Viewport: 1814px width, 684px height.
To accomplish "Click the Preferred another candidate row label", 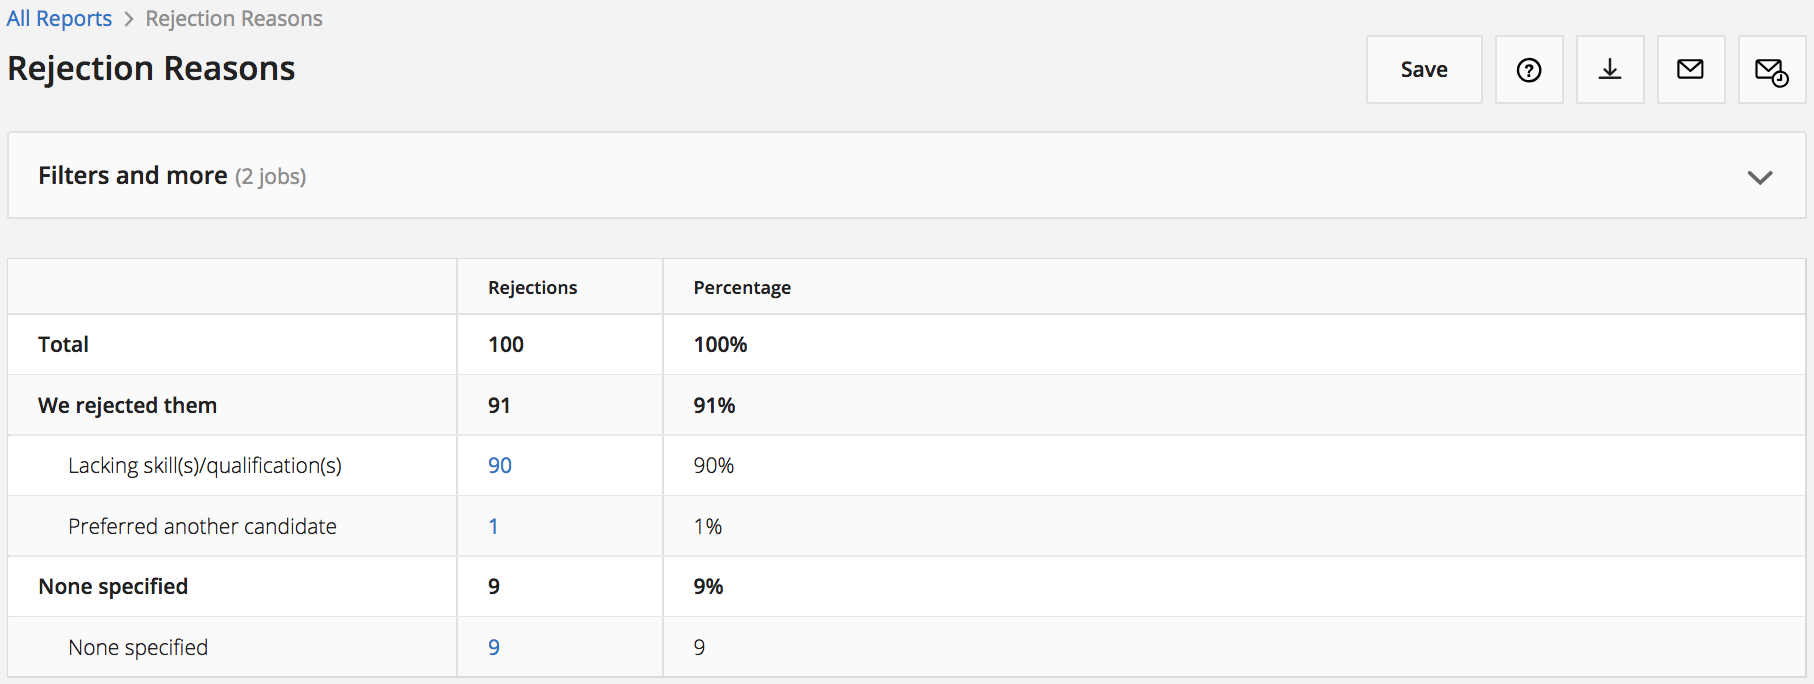I will [202, 527].
